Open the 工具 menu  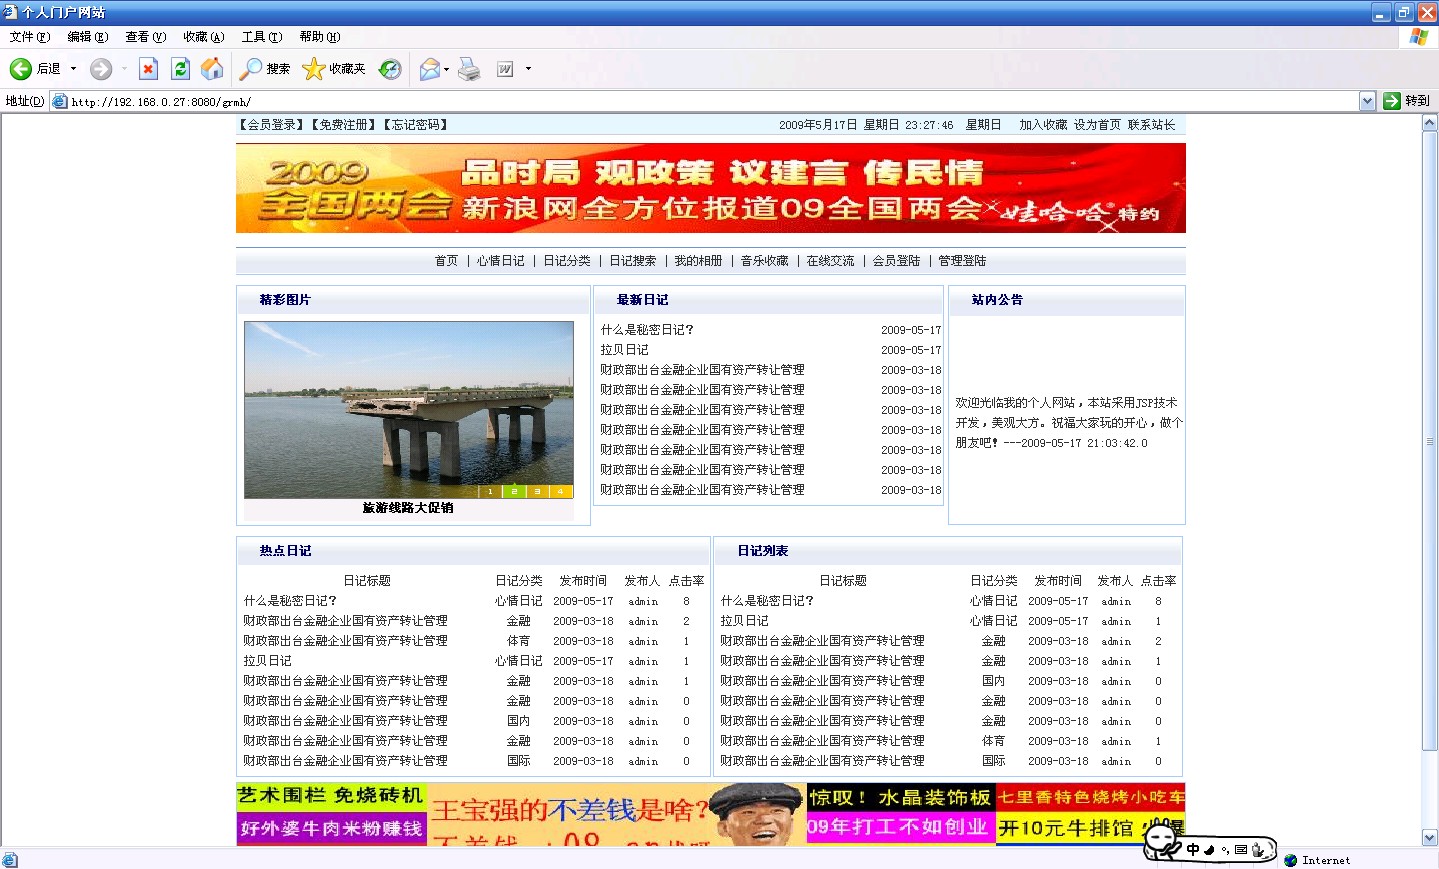(262, 37)
